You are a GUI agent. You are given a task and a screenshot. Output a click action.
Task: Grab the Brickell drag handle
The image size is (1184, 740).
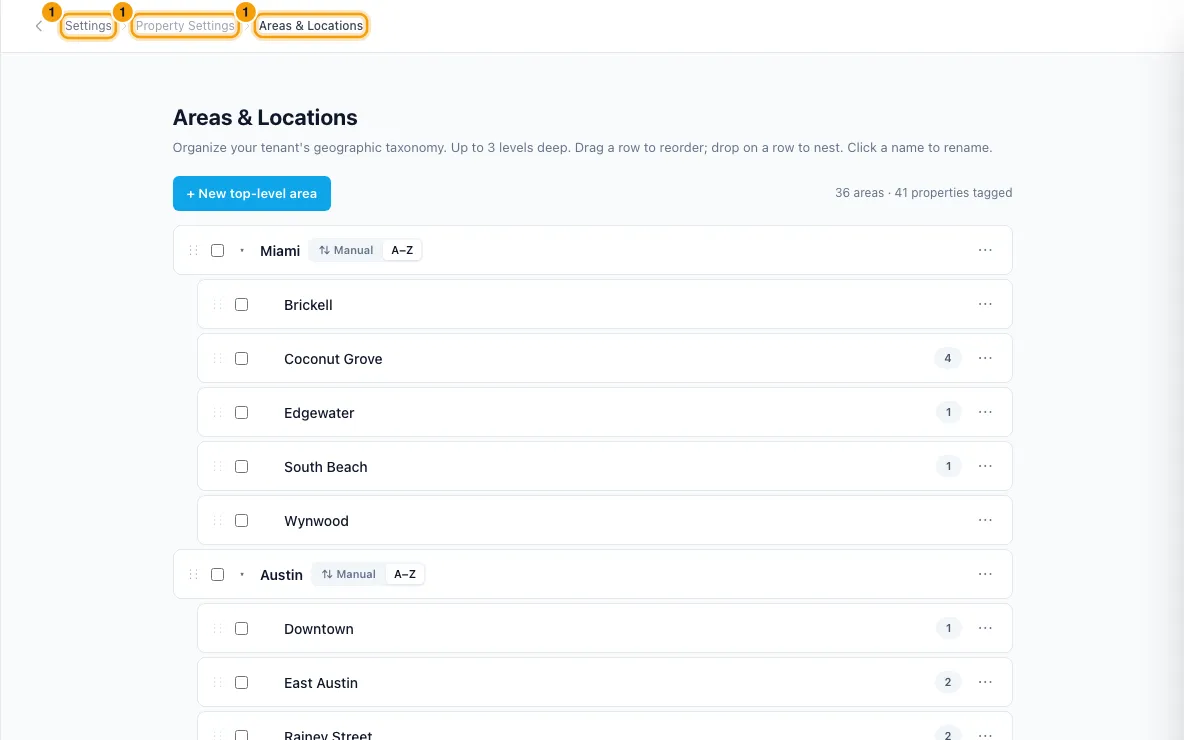[x=217, y=304]
